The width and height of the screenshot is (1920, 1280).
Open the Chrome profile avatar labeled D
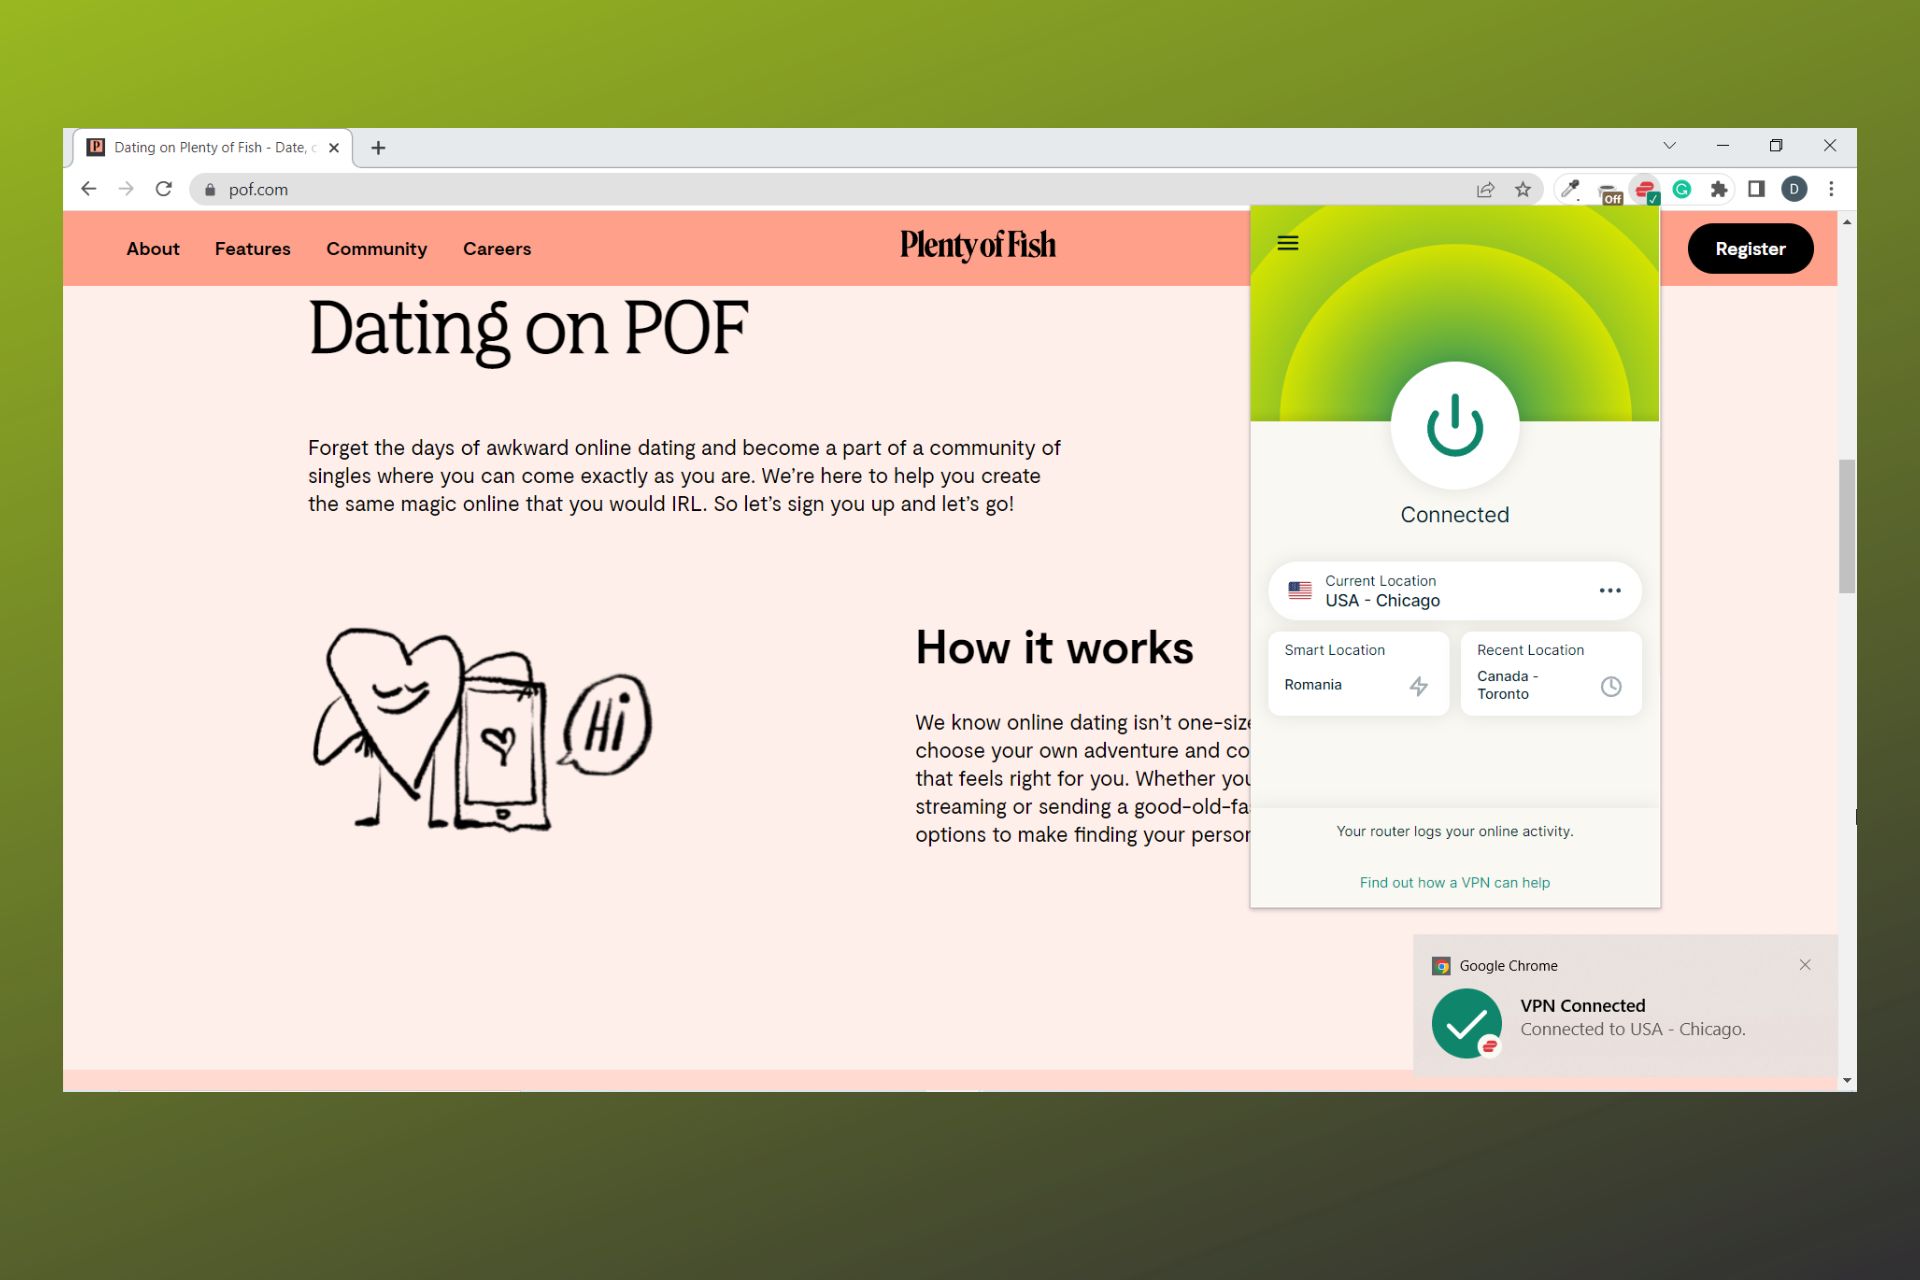pyautogui.click(x=1794, y=189)
